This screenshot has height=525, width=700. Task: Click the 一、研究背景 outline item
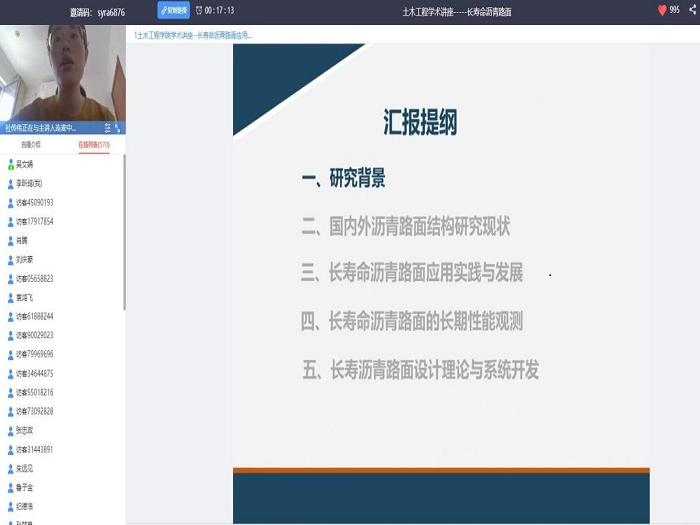[343, 180]
